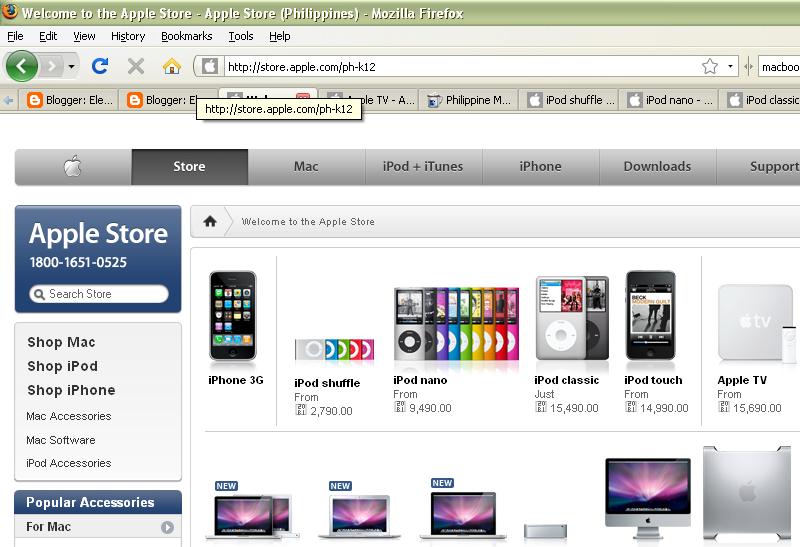The image size is (800, 547).
Task: Open the back/forward history dropdown arrow
Action: pos(71,66)
